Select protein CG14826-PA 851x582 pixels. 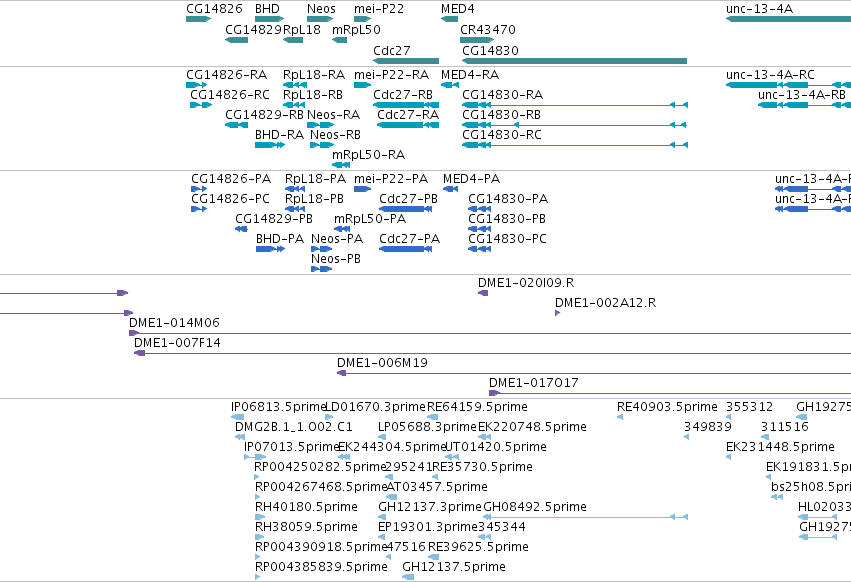199,189
